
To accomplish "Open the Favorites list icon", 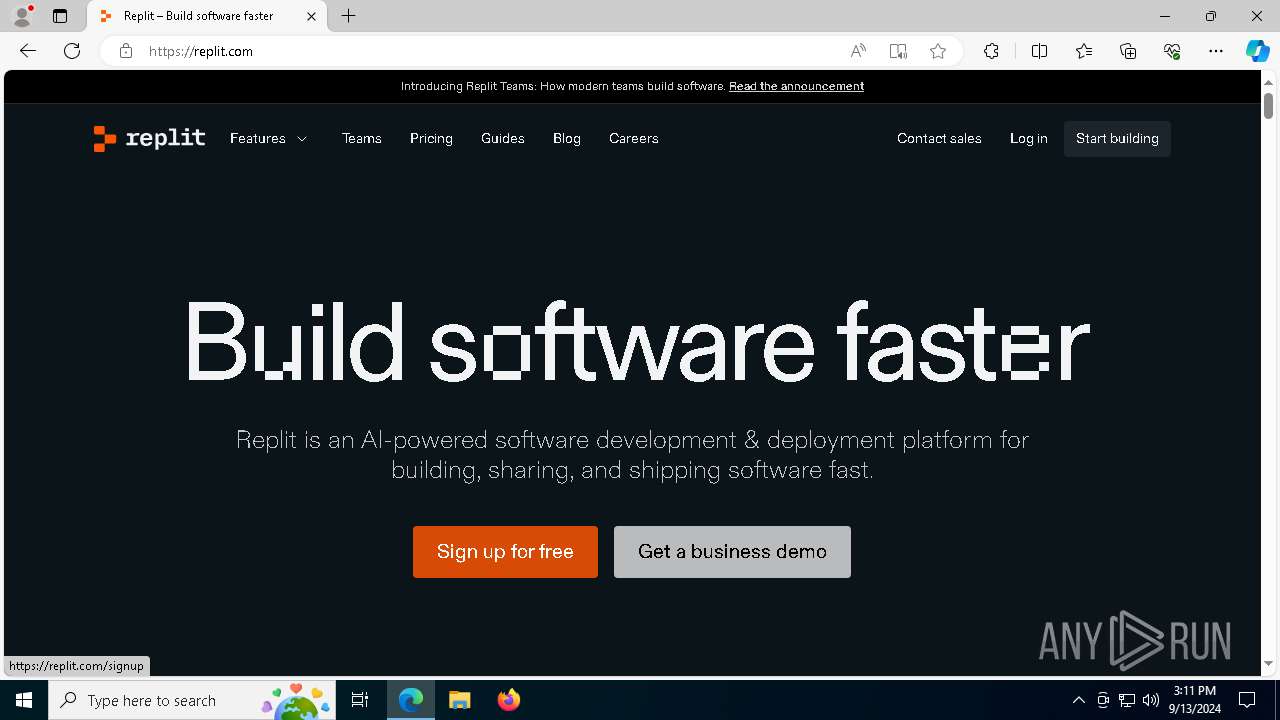I will (1084, 51).
